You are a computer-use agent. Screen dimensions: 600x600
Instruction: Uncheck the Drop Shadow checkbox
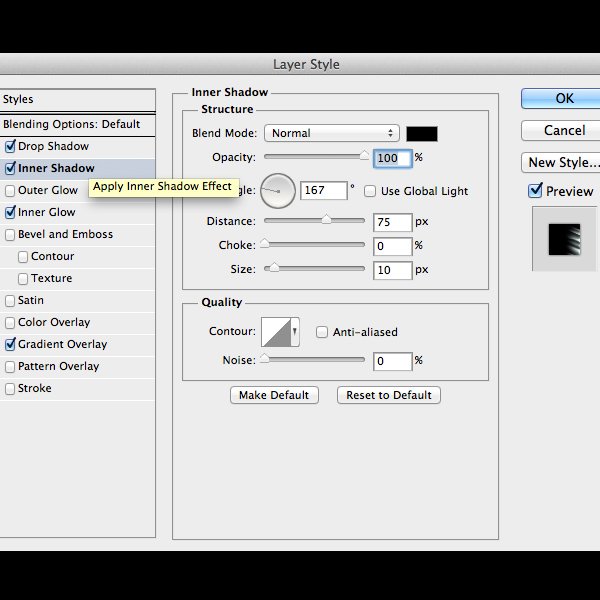coord(10,146)
